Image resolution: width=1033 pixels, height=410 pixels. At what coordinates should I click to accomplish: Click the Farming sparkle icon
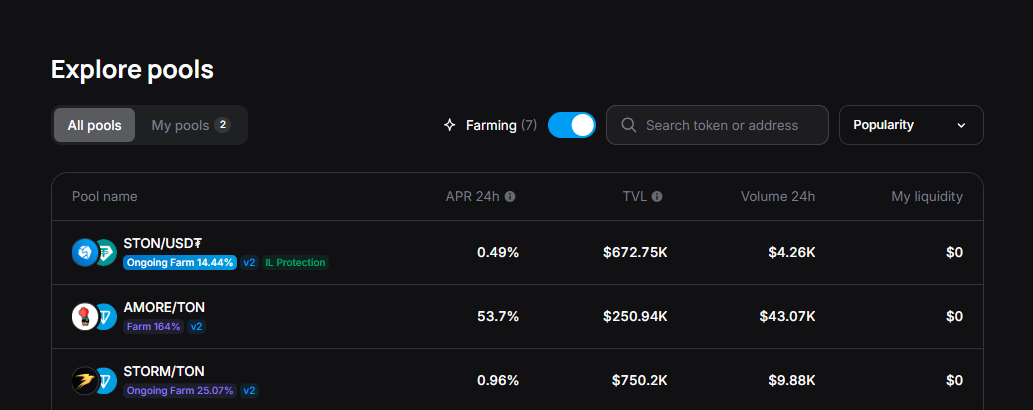tap(450, 125)
